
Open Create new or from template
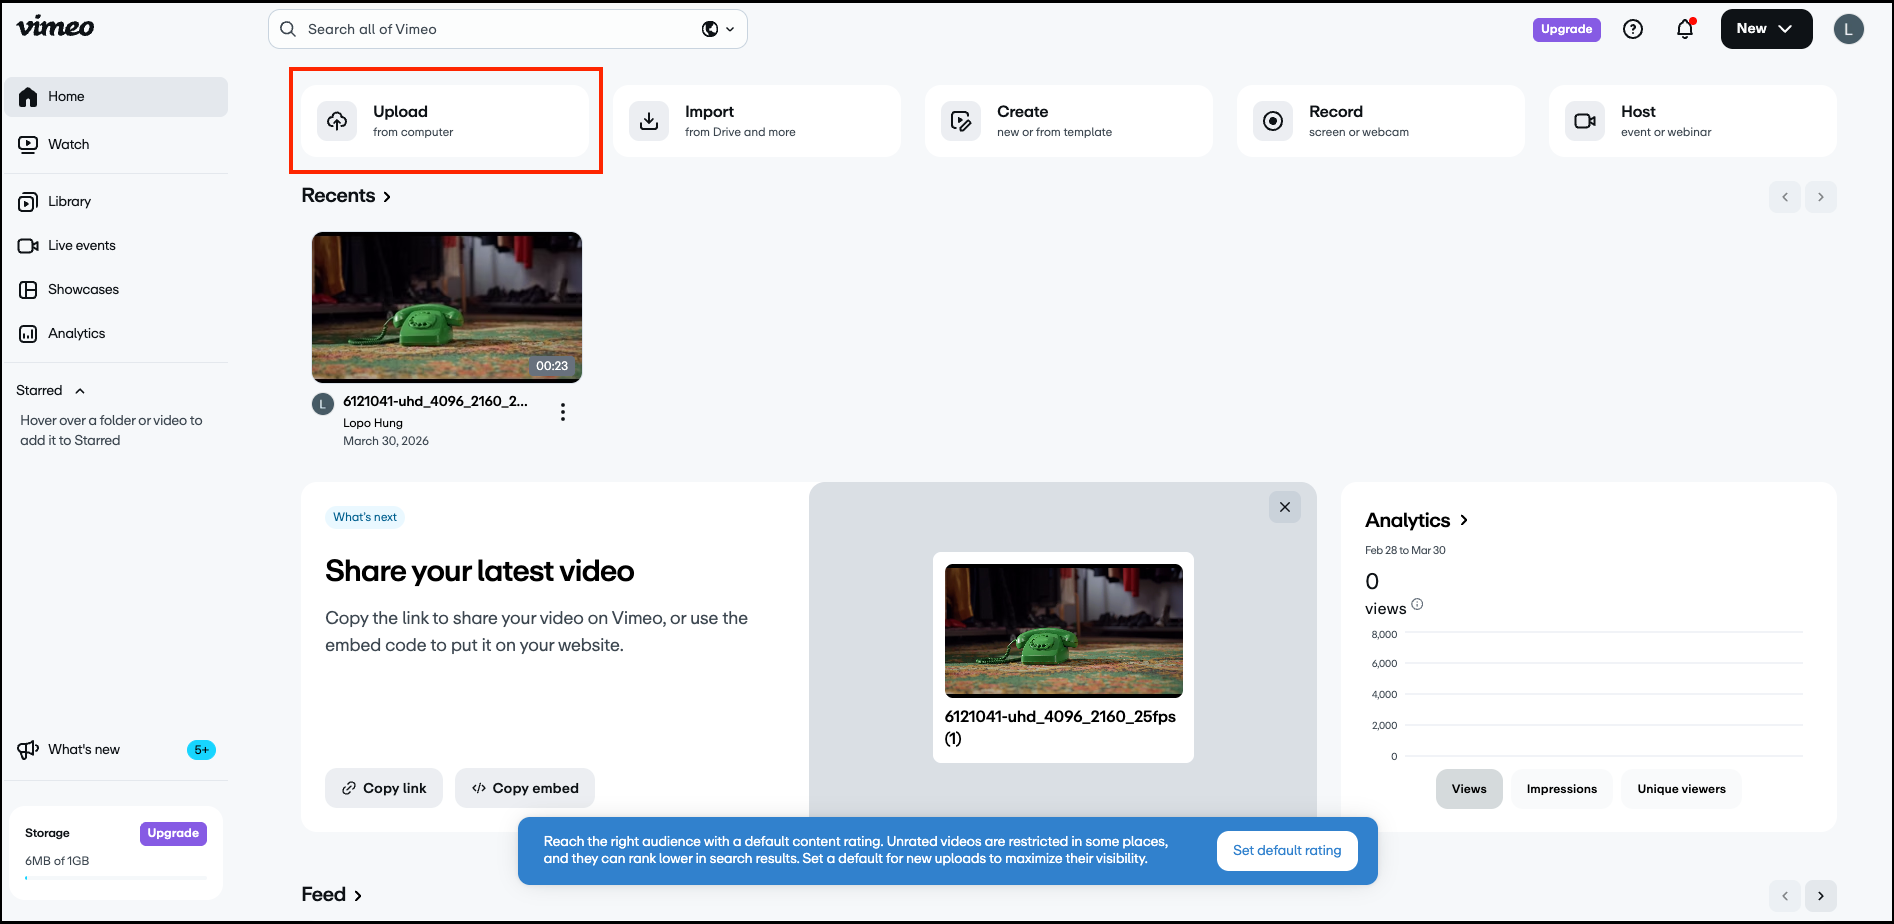click(x=1068, y=121)
